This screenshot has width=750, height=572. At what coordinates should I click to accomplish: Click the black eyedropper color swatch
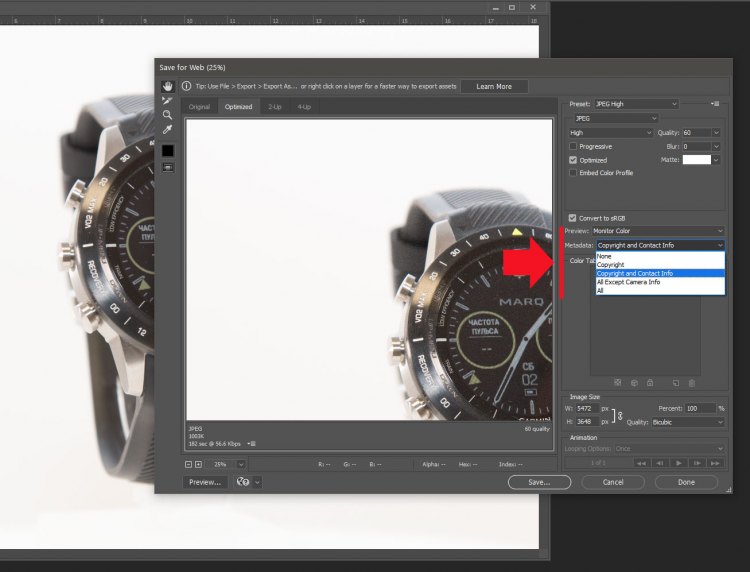[167, 151]
